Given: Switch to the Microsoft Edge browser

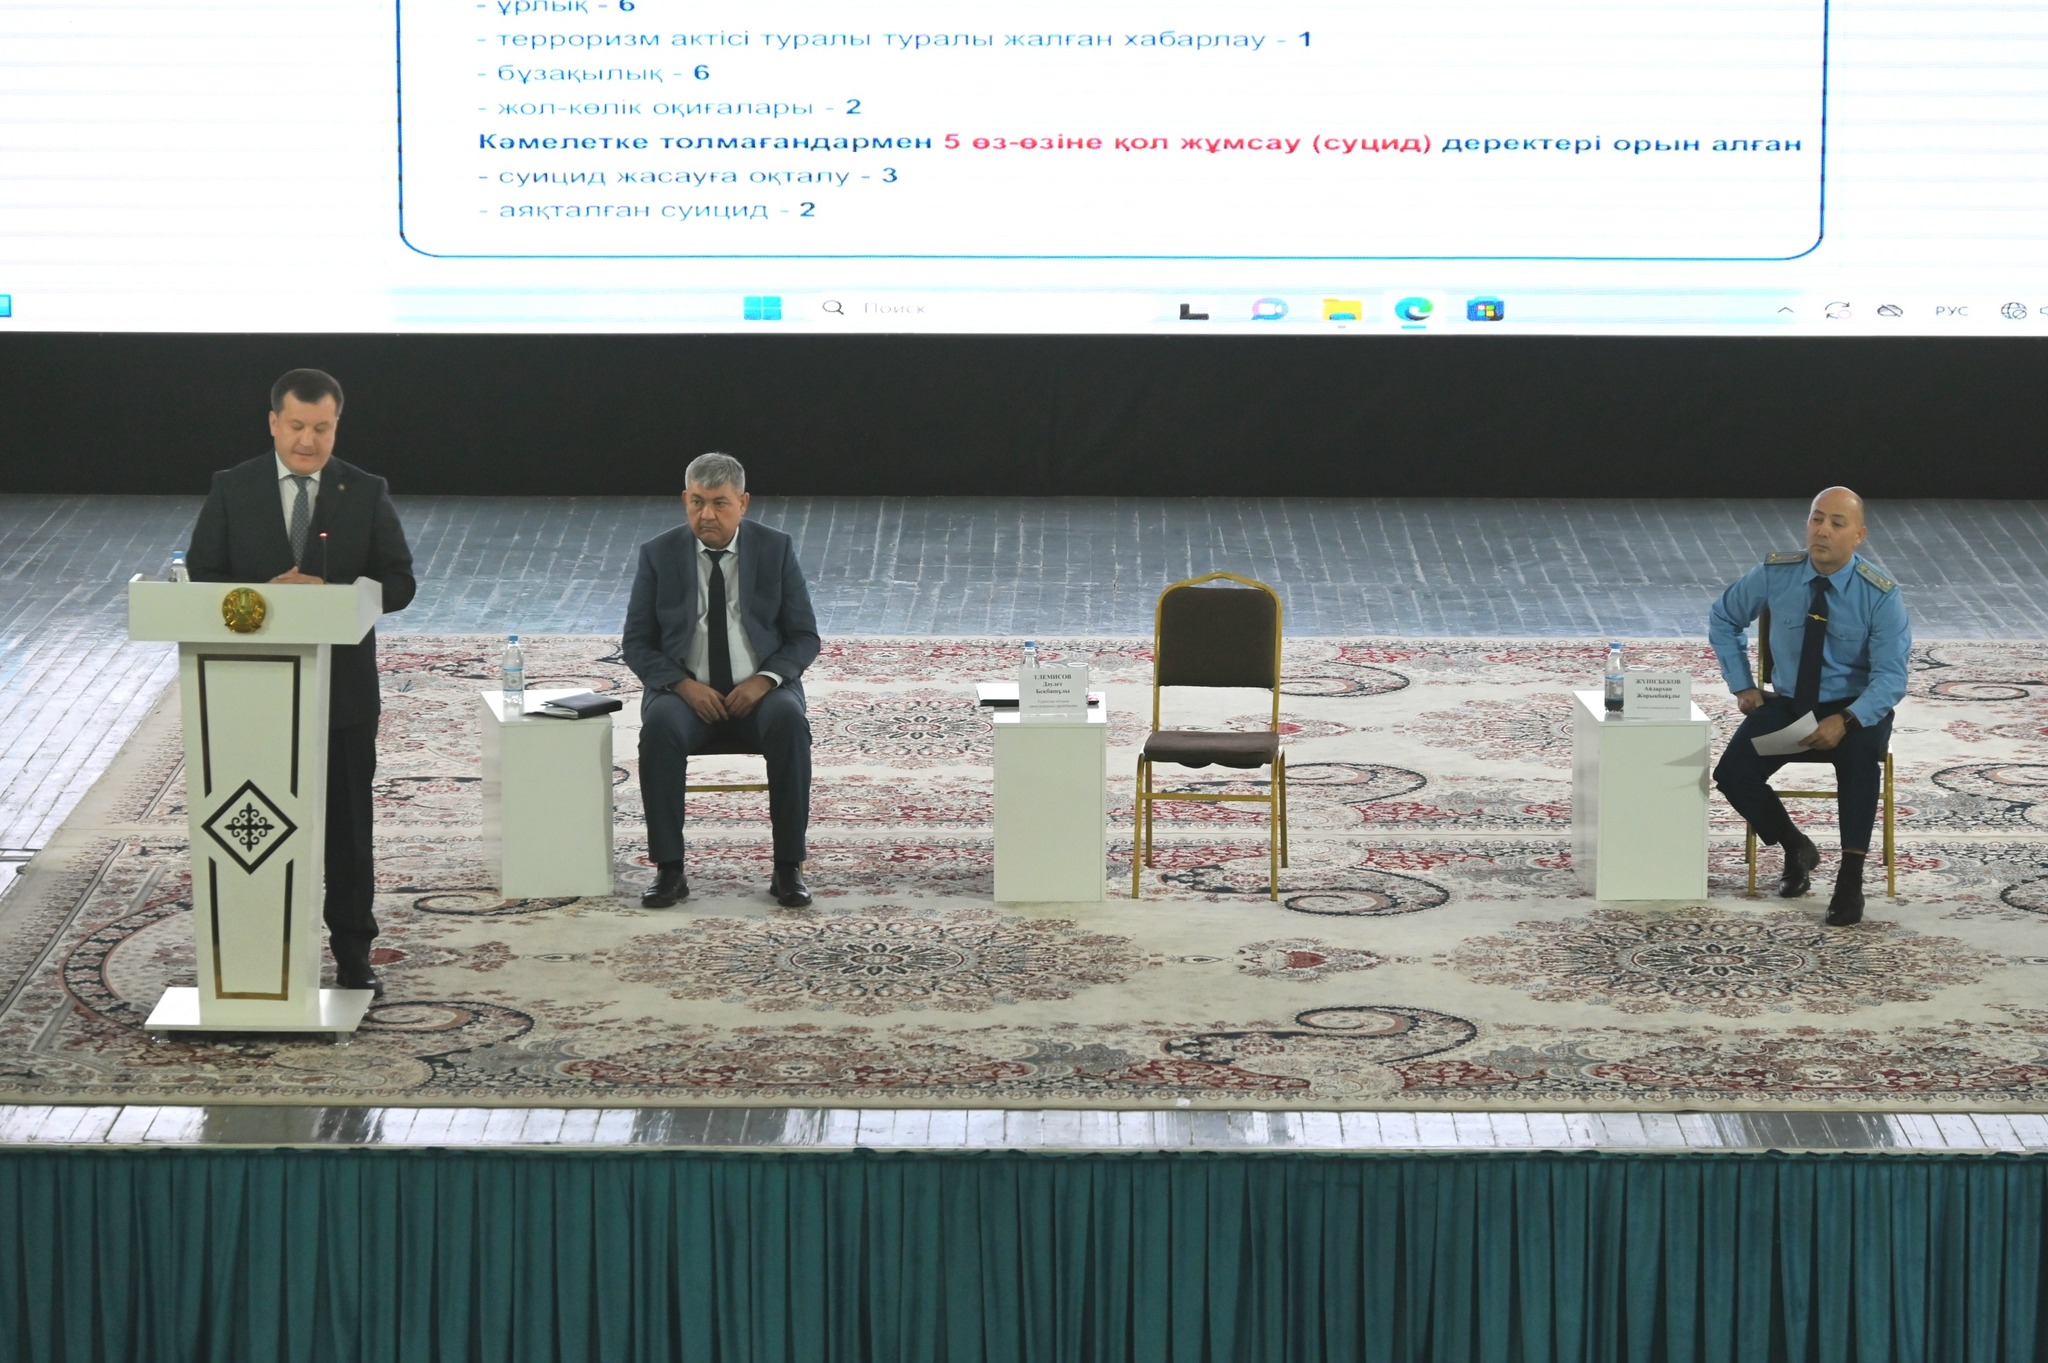Looking at the screenshot, I should coord(1414,310).
